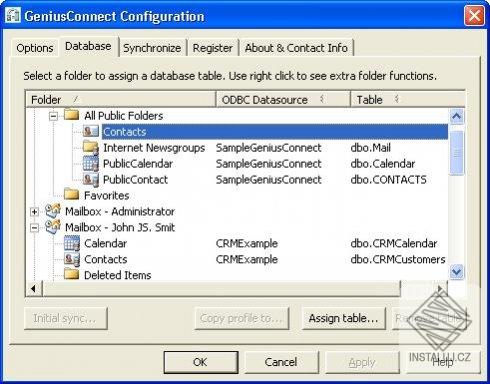The width and height of the screenshot is (490, 384).
Task: Confirm with the OK button
Action: [200, 362]
